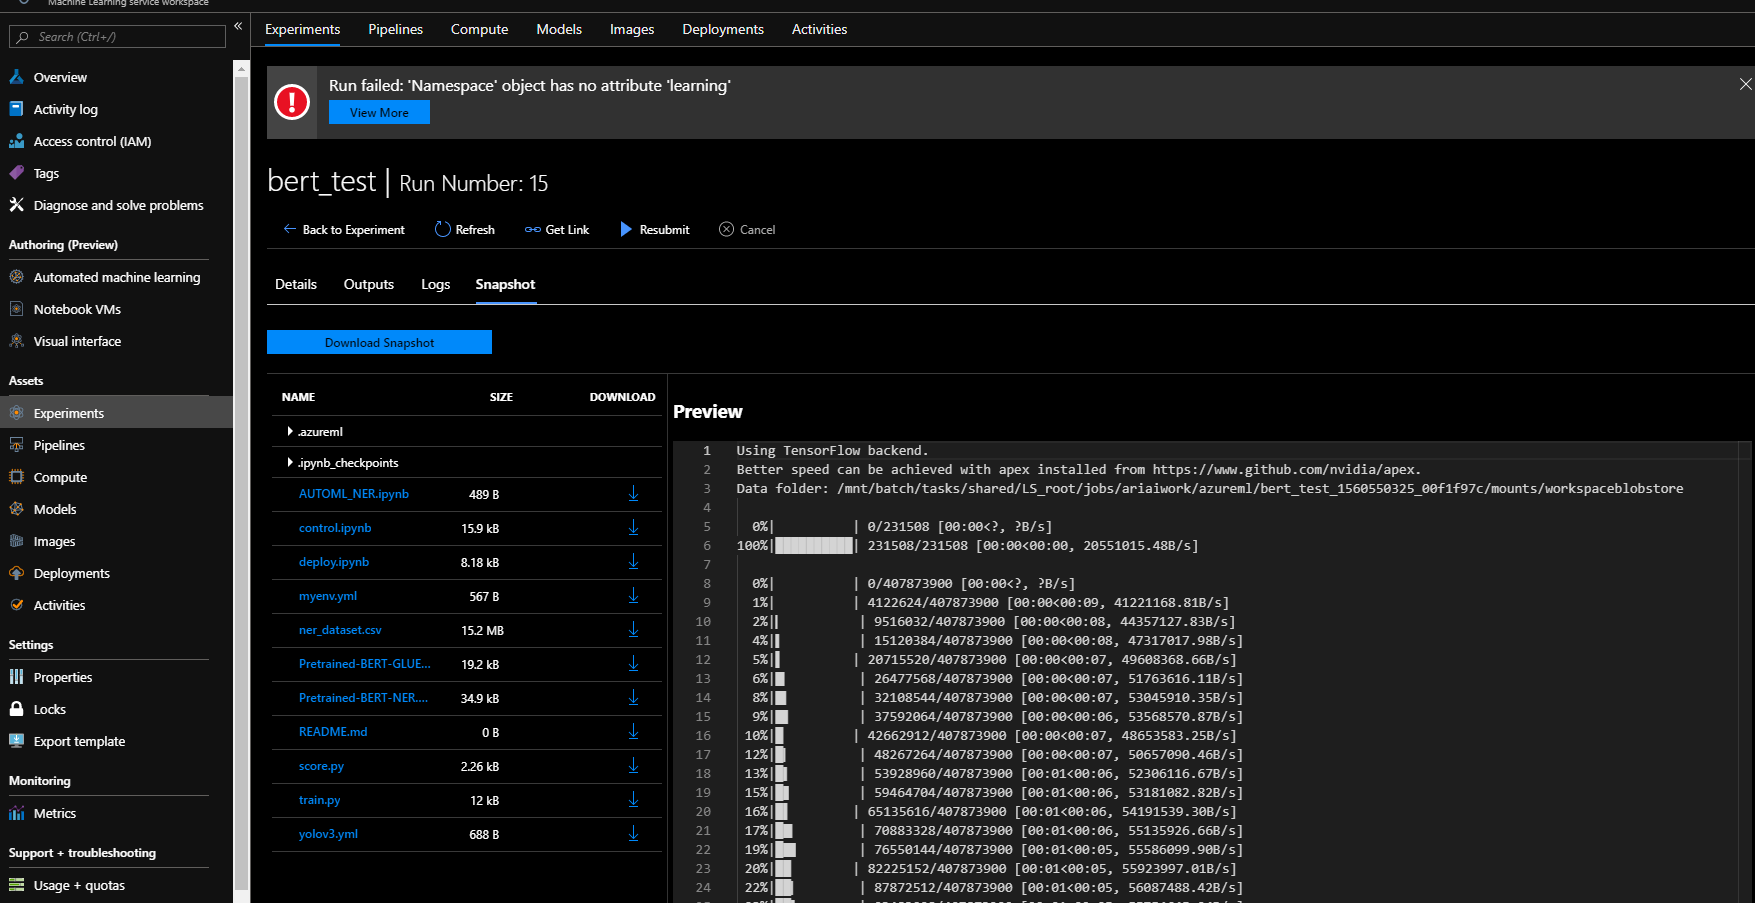1755x903 pixels.
Task: Open the Outputs run tab
Action: pos(369,284)
